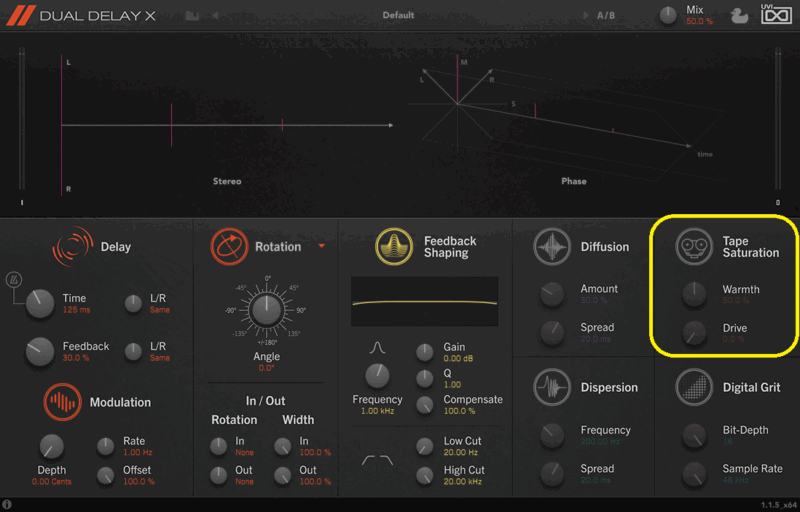800x512 pixels.
Task: Click the High Cut knob
Action: (424, 476)
